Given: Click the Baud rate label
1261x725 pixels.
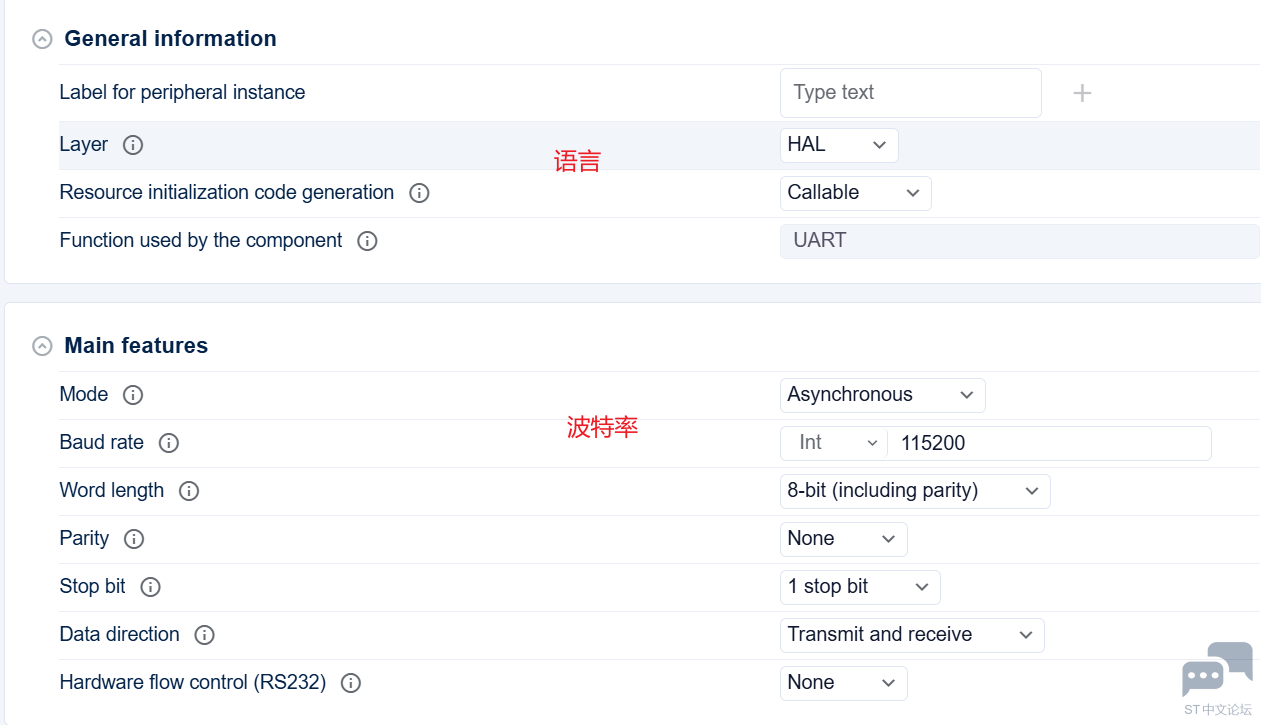Looking at the screenshot, I should point(102,443).
